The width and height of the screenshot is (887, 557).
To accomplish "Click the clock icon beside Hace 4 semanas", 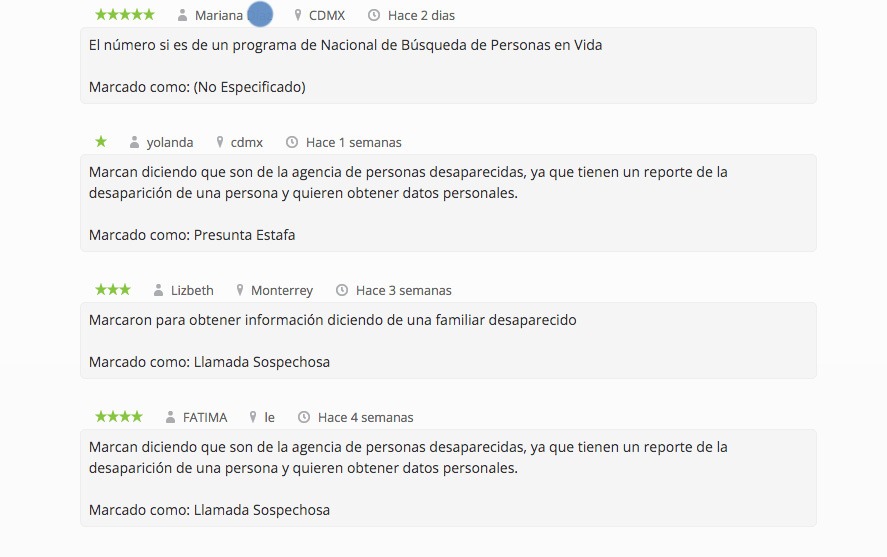I will point(304,417).
